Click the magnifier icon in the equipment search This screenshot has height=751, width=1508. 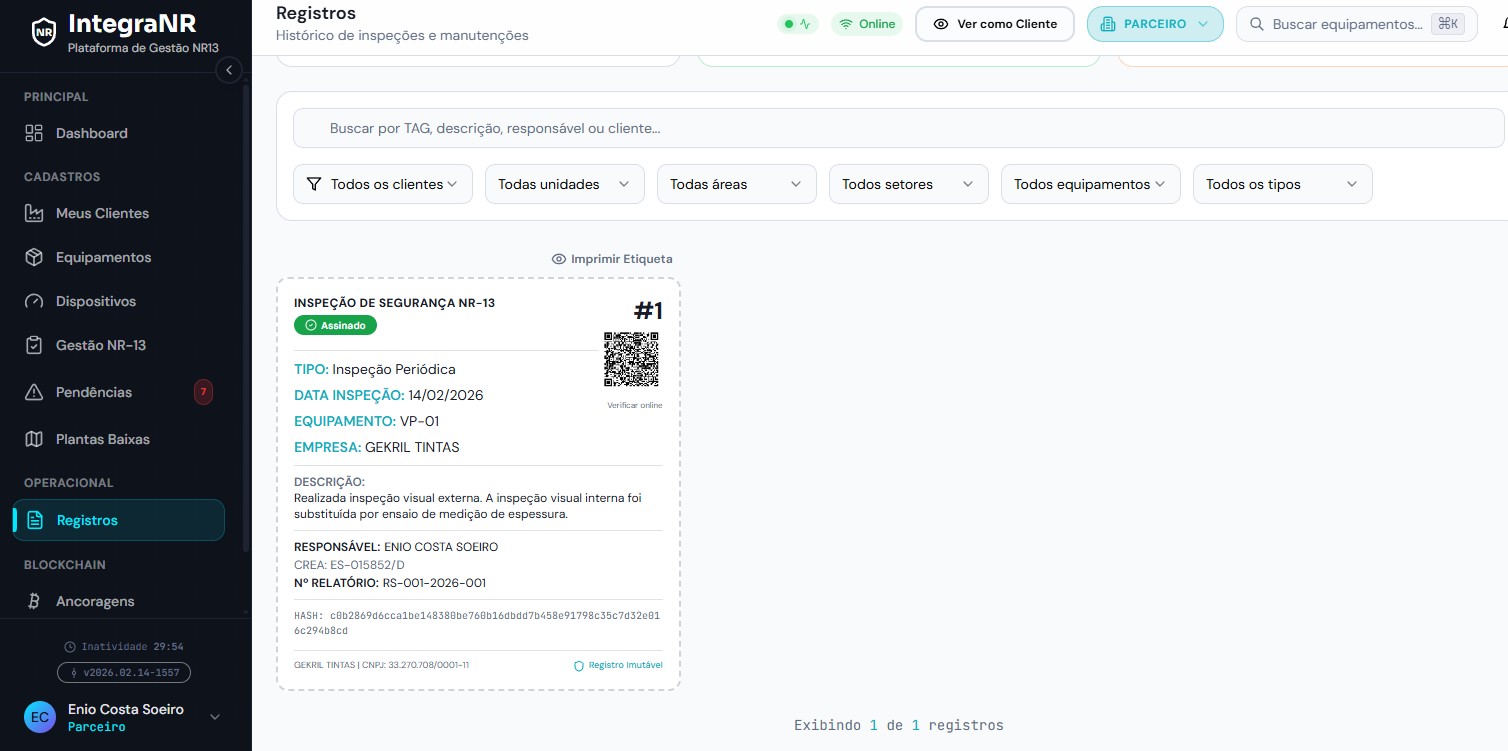tap(1256, 24)
